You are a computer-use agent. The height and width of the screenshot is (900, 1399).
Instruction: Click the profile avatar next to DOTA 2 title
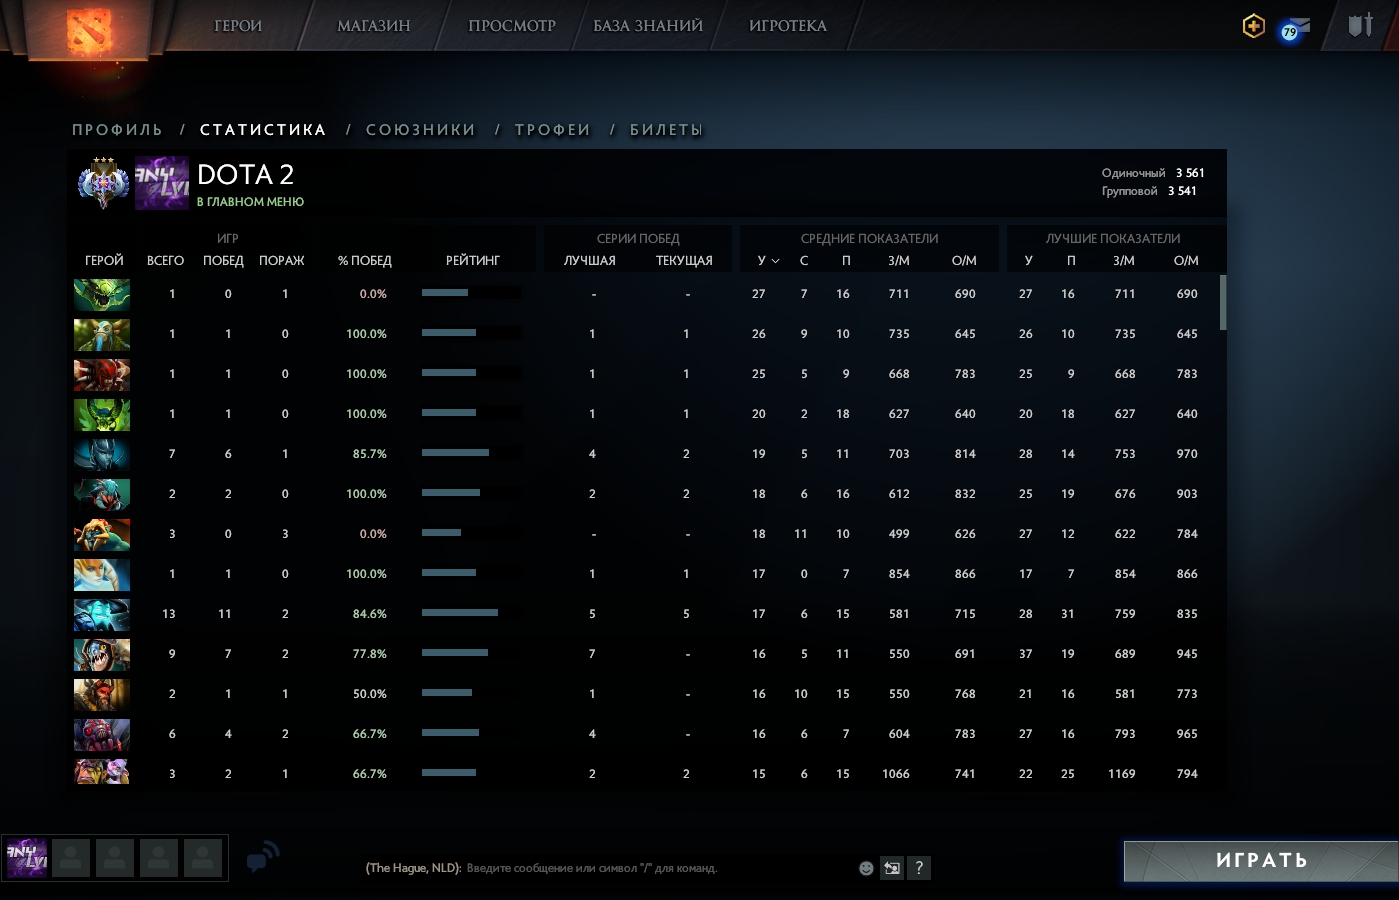pyautogui.click(x=162, y=183)
